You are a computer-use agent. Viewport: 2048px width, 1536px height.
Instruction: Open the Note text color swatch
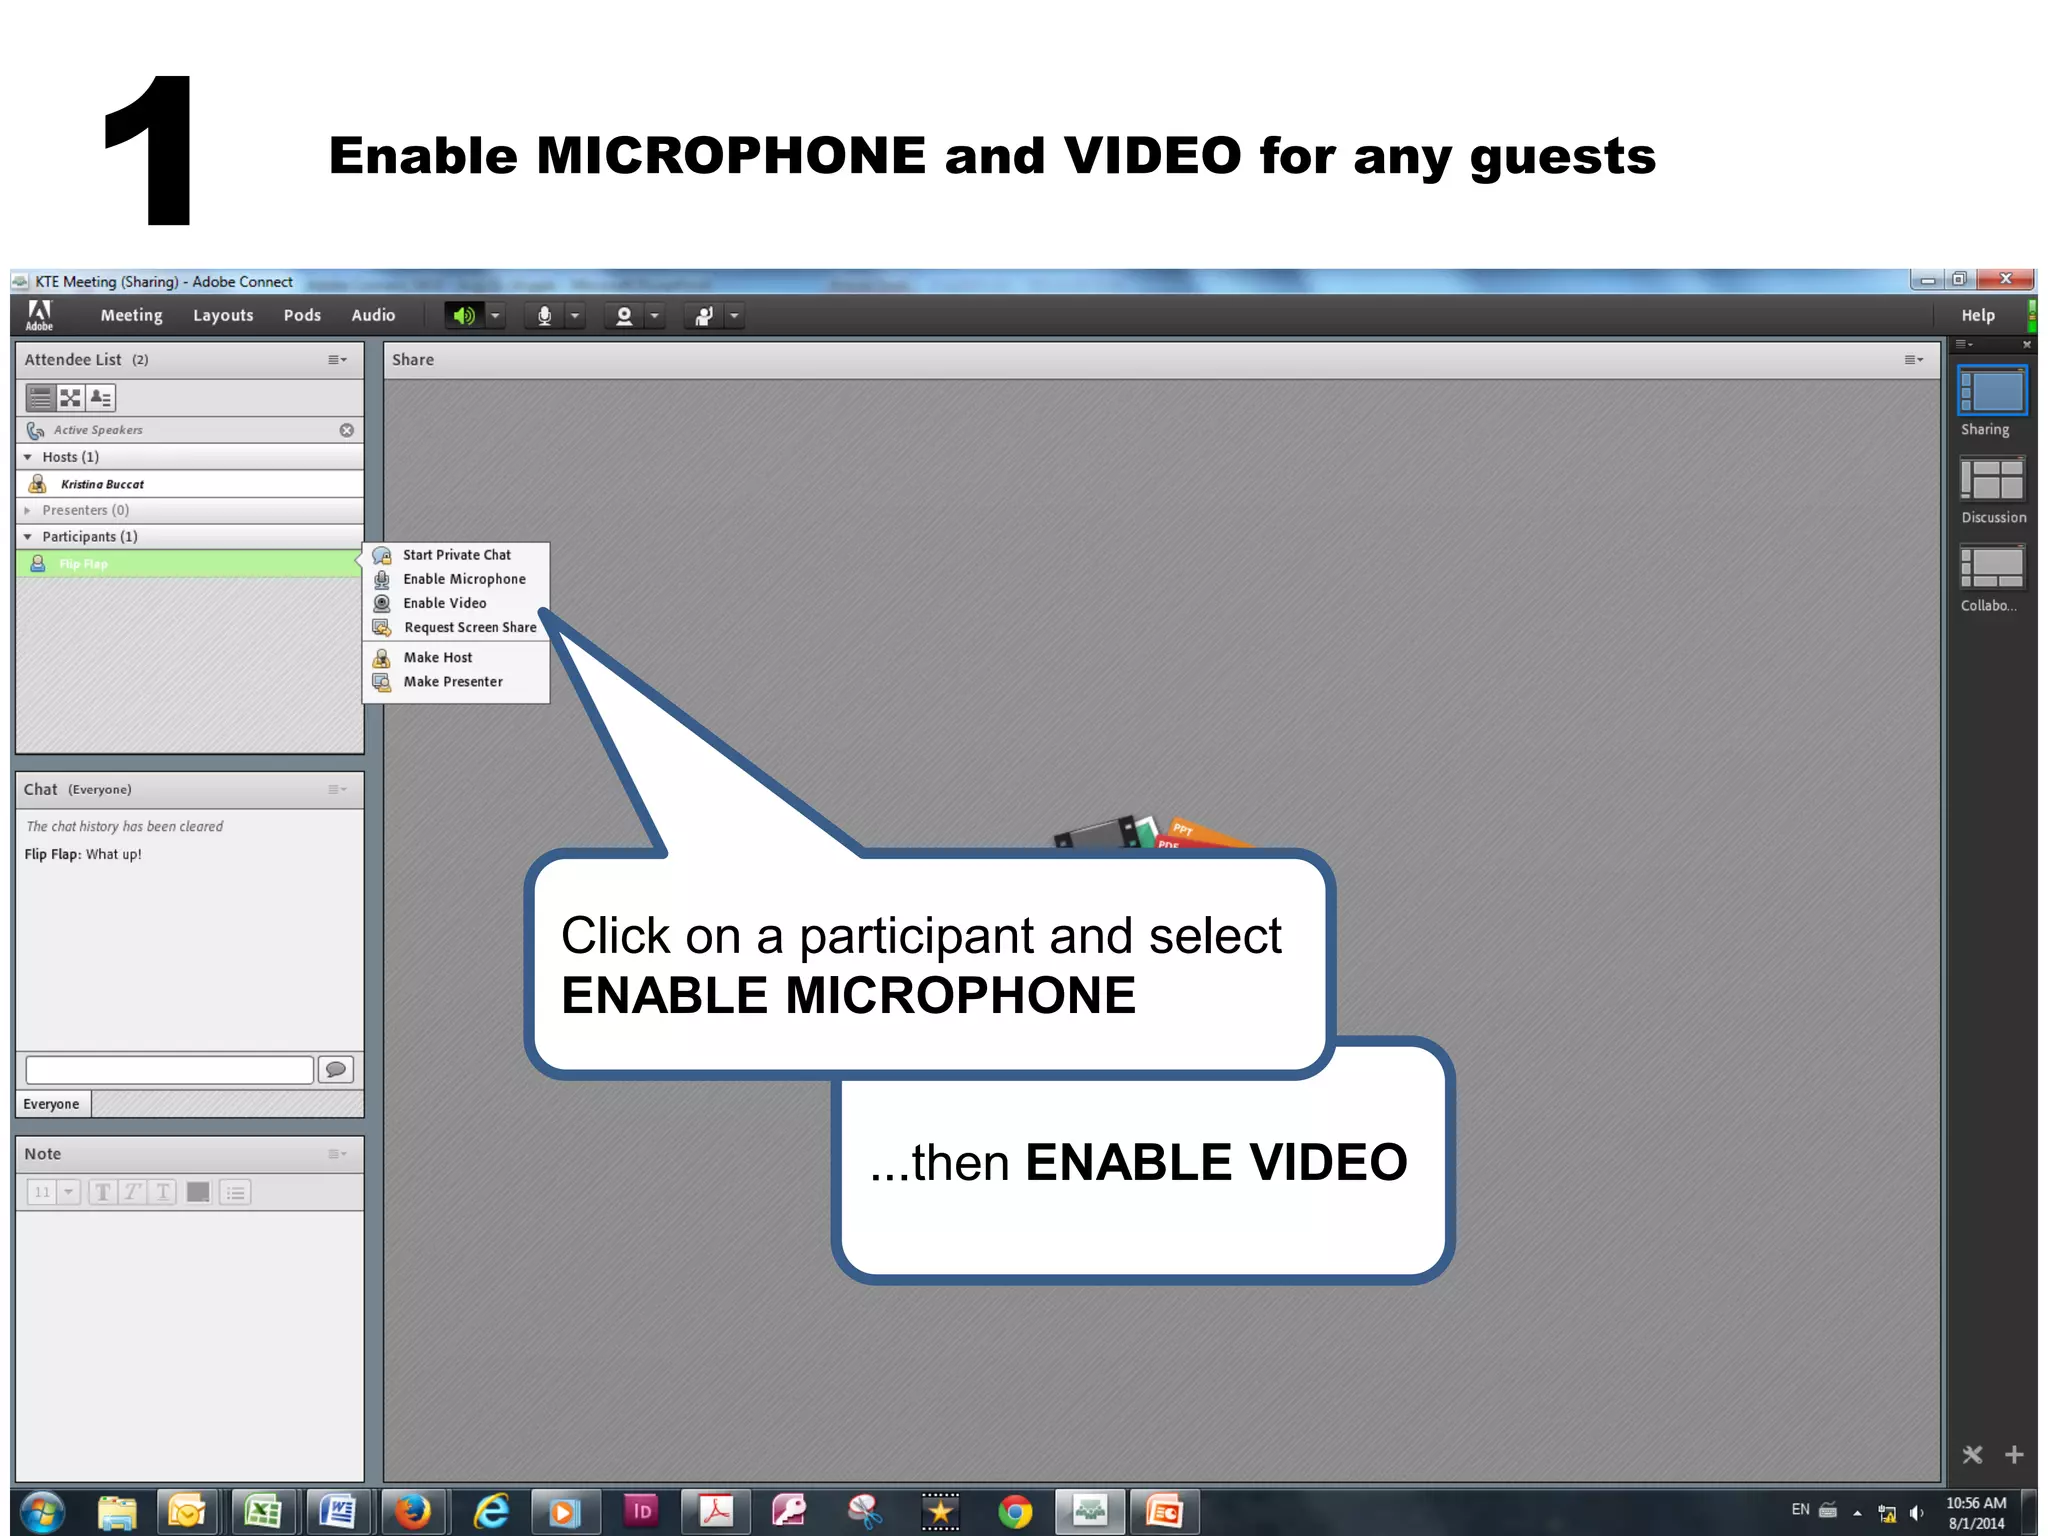click(198, 1192)
